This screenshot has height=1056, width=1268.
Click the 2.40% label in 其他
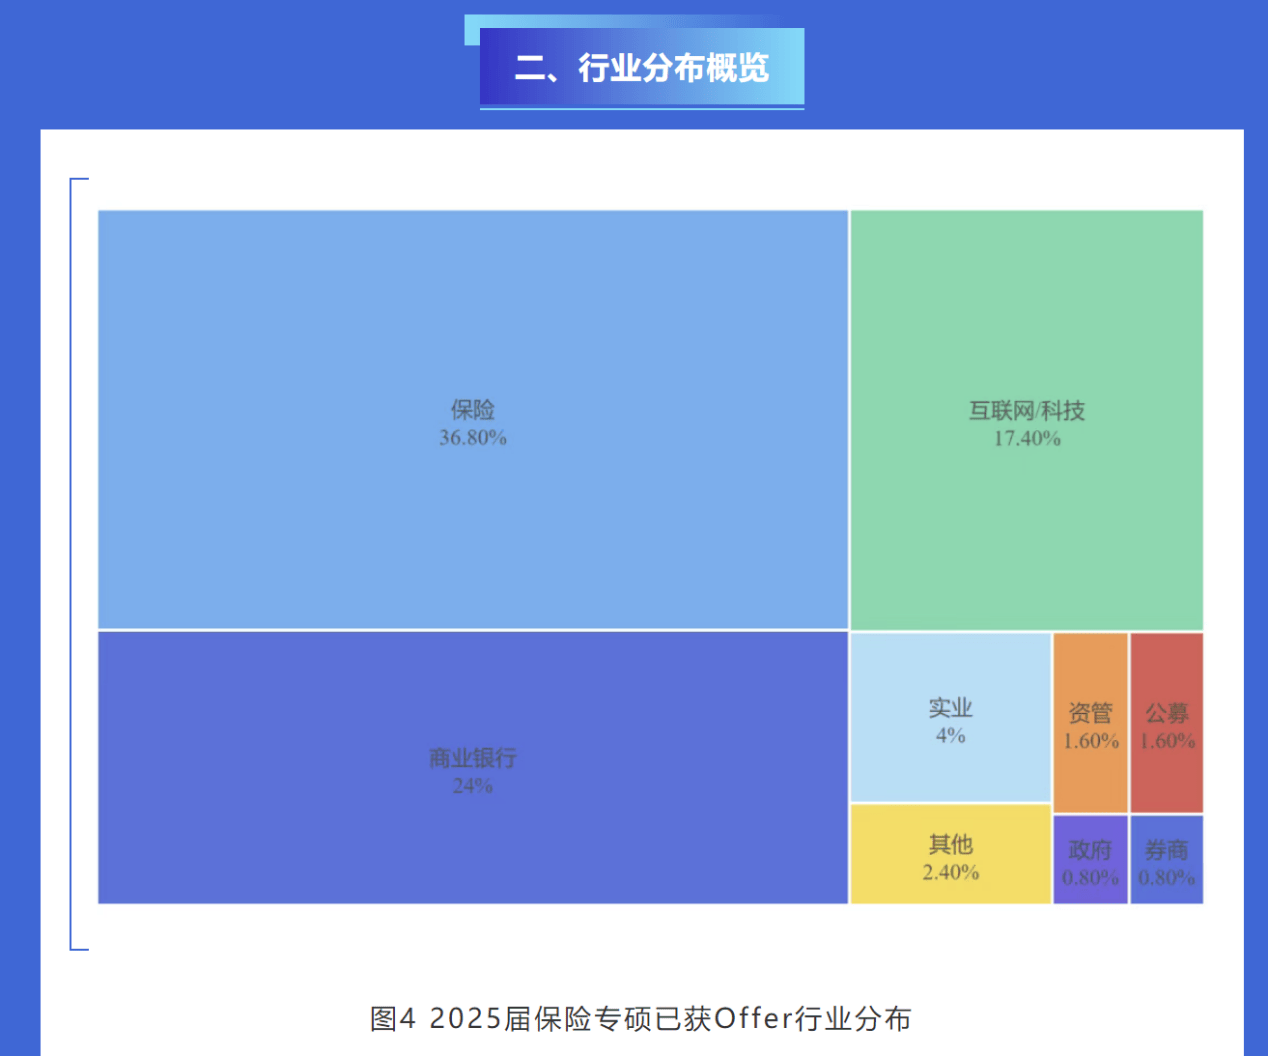950,872
